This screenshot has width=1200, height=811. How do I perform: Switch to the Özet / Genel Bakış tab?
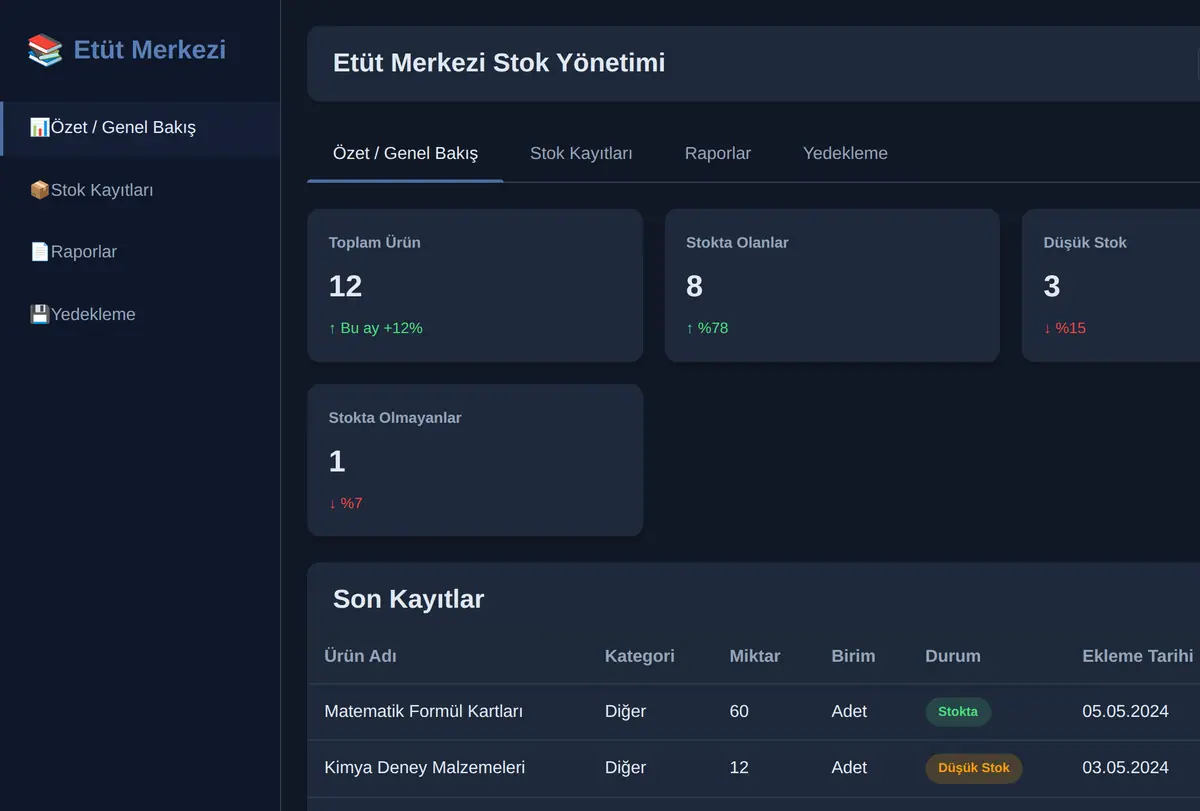405,154
